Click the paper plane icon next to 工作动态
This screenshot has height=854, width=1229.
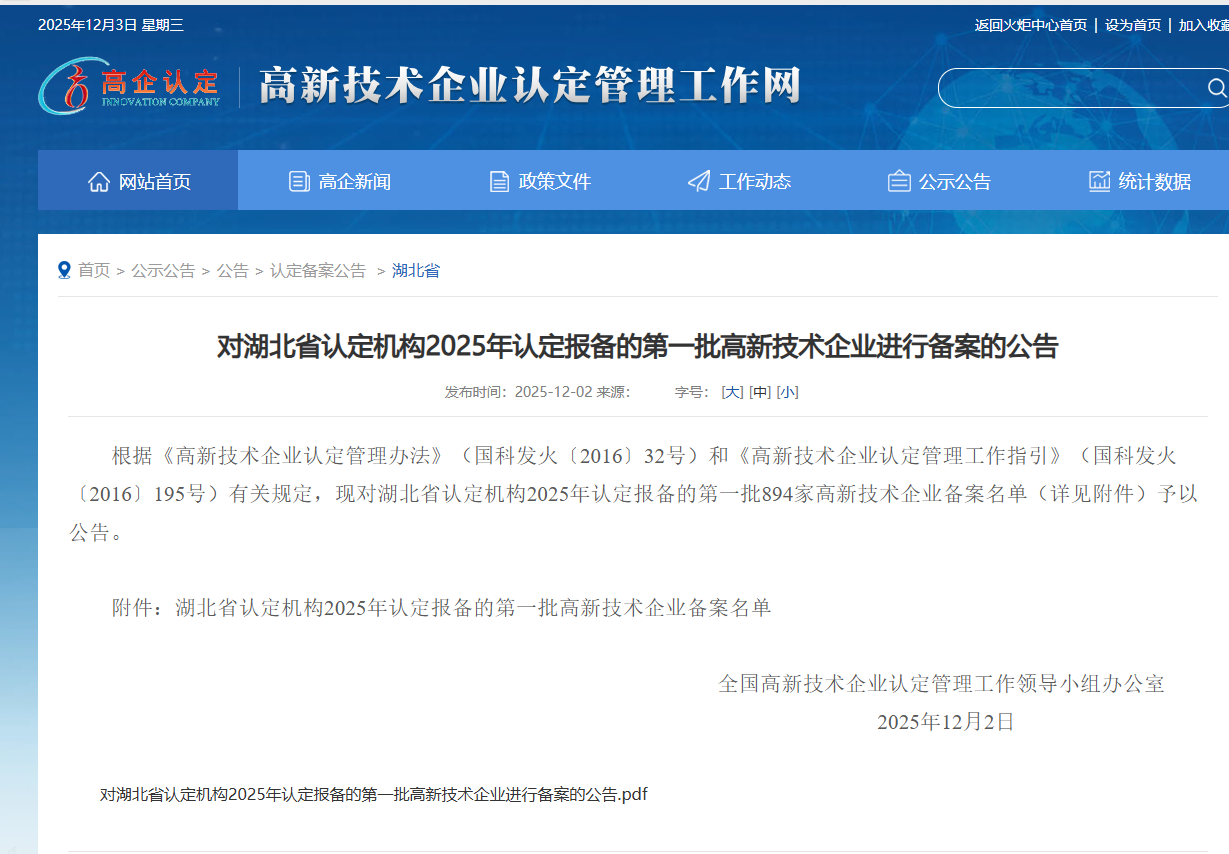tap(697, 181)
